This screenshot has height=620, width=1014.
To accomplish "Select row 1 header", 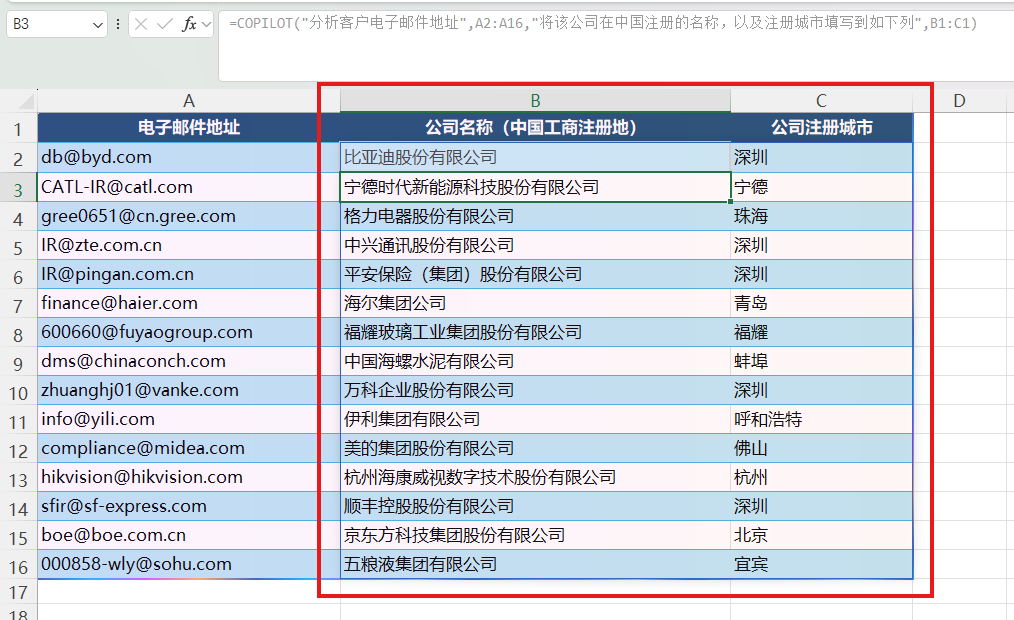I will pos(18,129).
